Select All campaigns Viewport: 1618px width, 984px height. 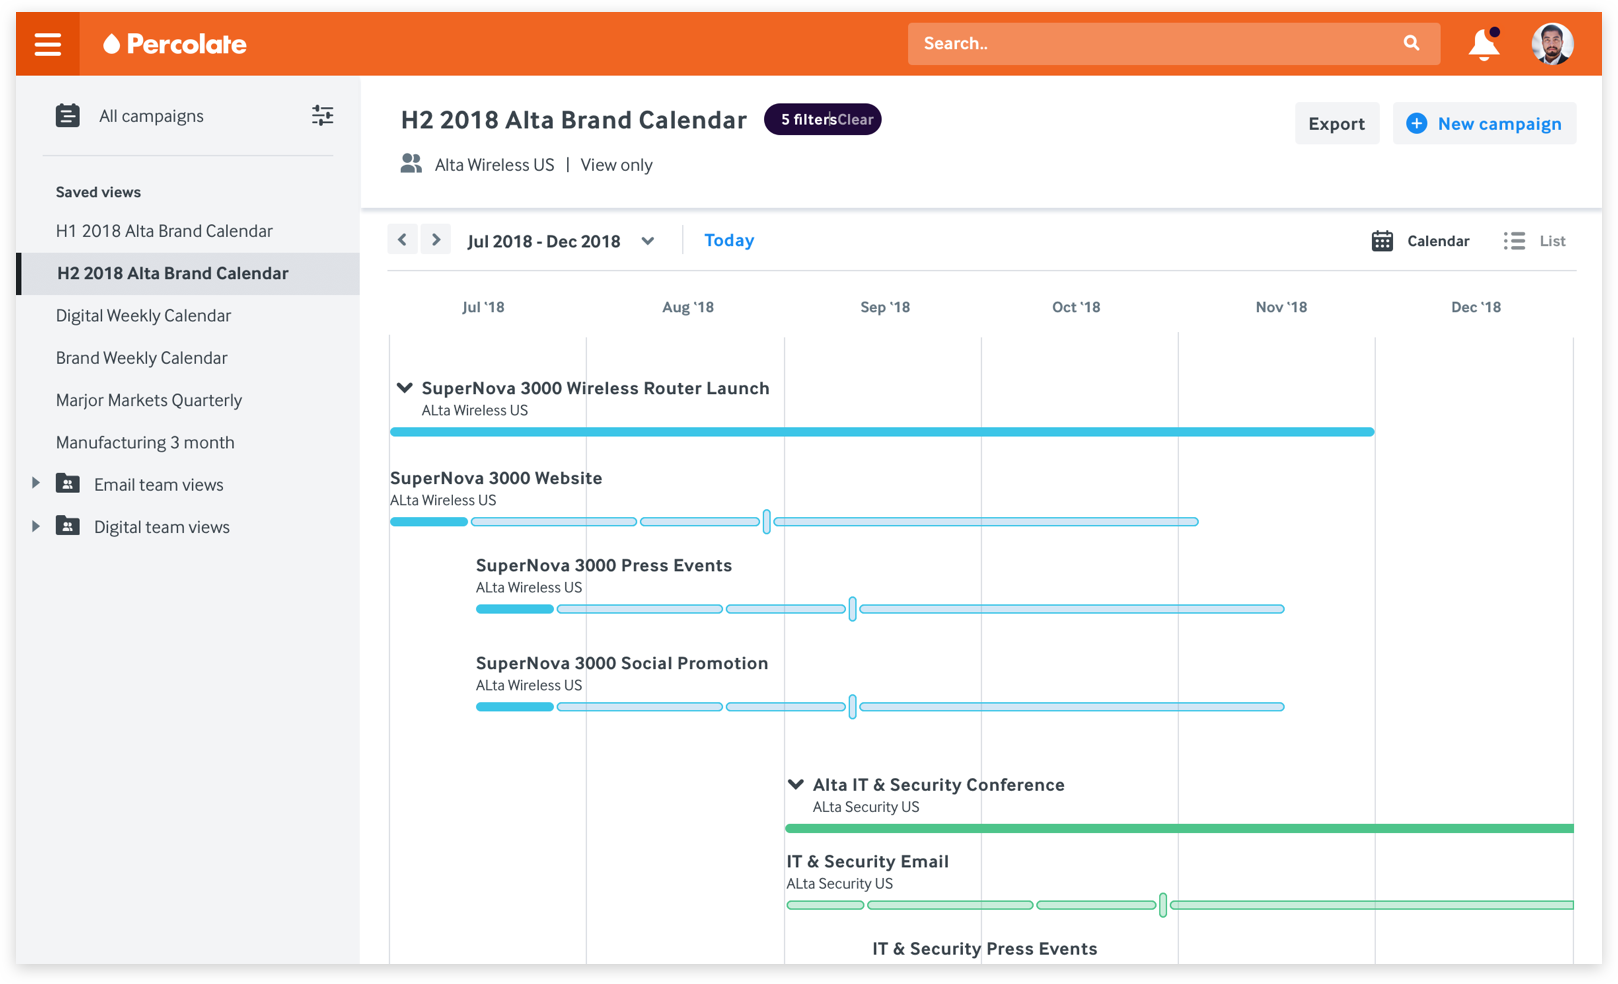[151, 116]
